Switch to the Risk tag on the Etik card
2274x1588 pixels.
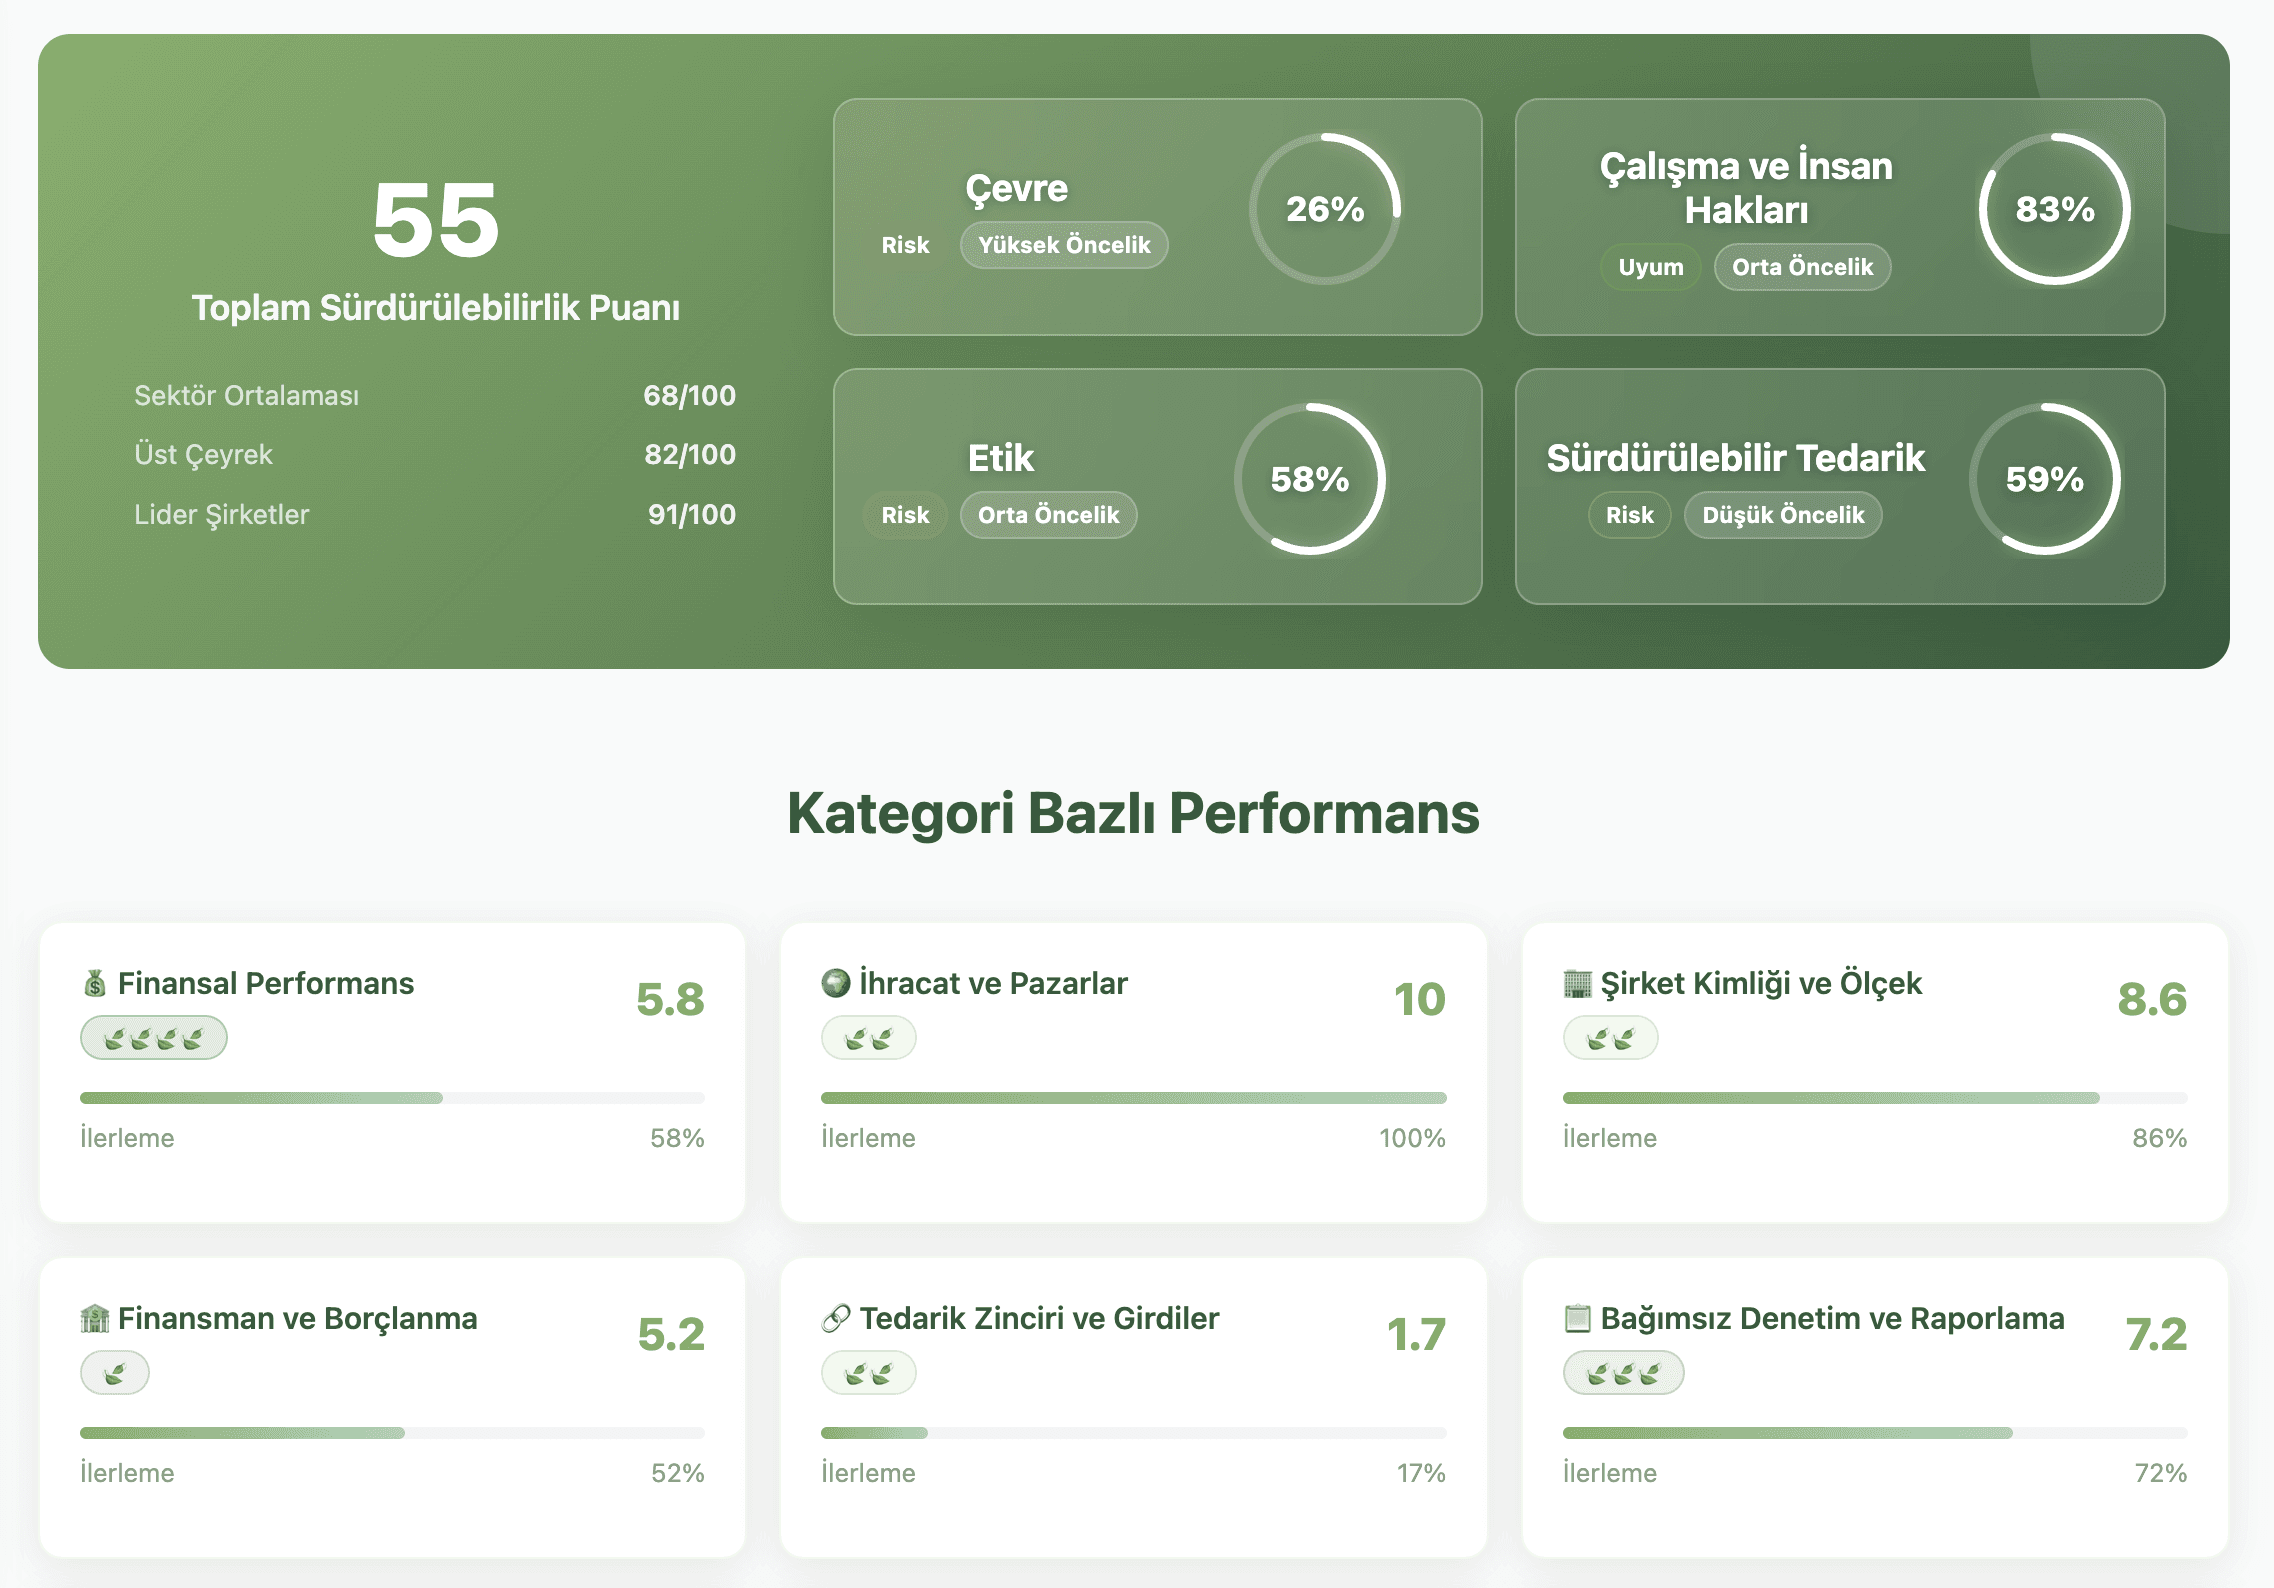(x=904, y=515)
